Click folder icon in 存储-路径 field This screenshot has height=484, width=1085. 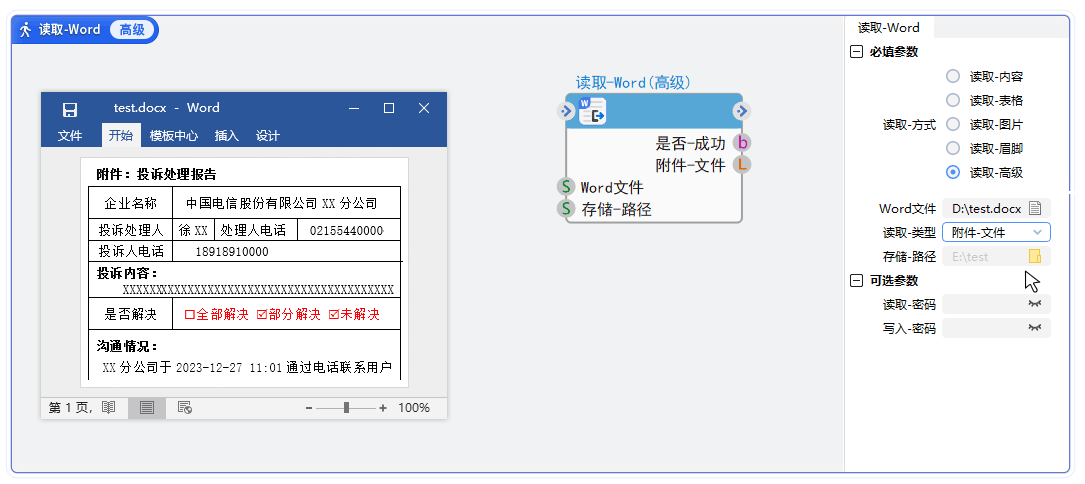(1035, 257)
